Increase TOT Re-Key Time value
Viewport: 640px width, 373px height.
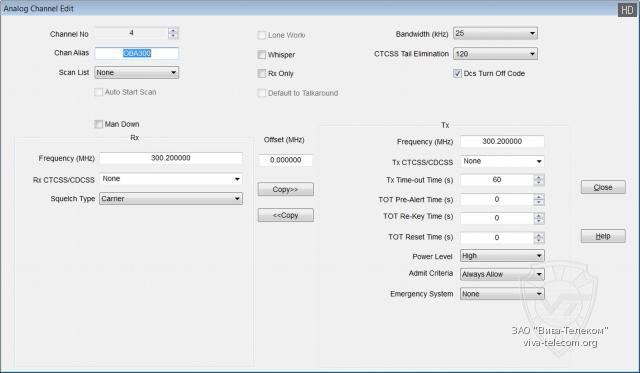click(x=539, y=216)
